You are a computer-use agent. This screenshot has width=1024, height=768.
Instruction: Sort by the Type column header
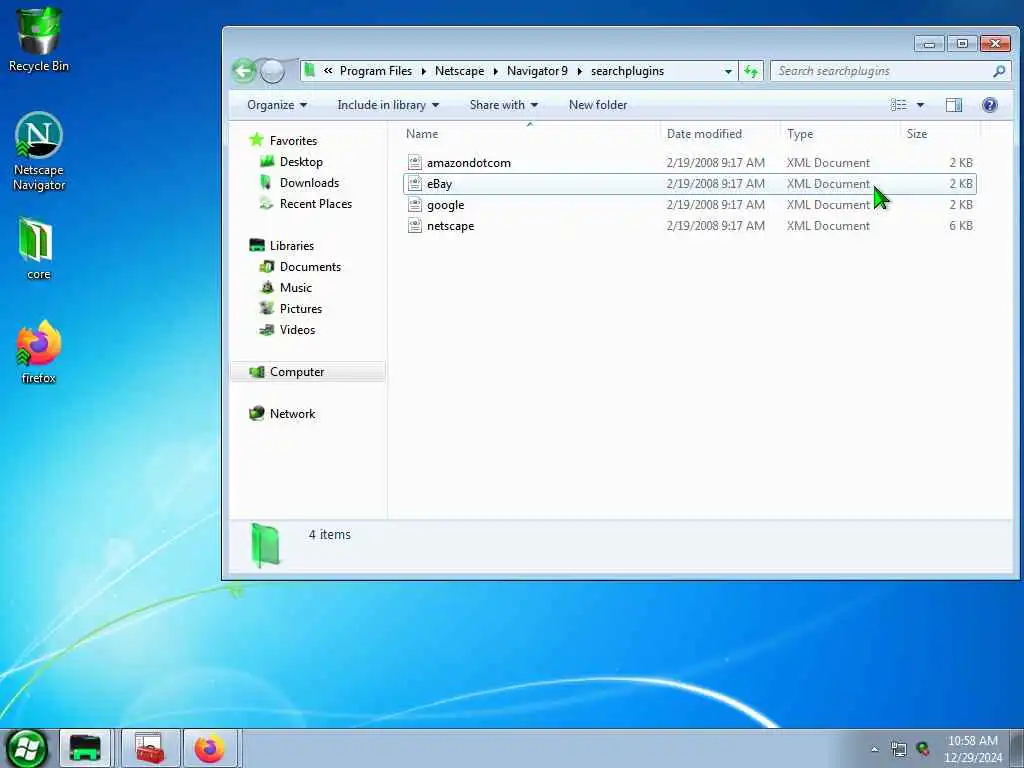[839, 133]
